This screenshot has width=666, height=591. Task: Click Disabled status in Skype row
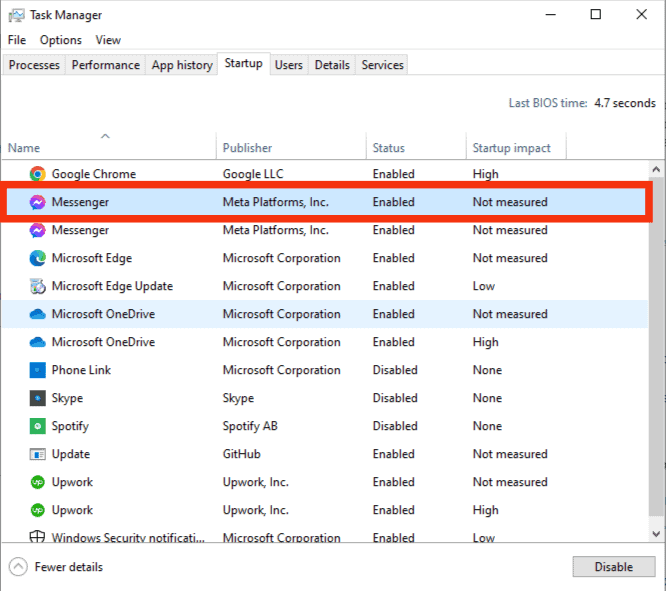[395, 398]
